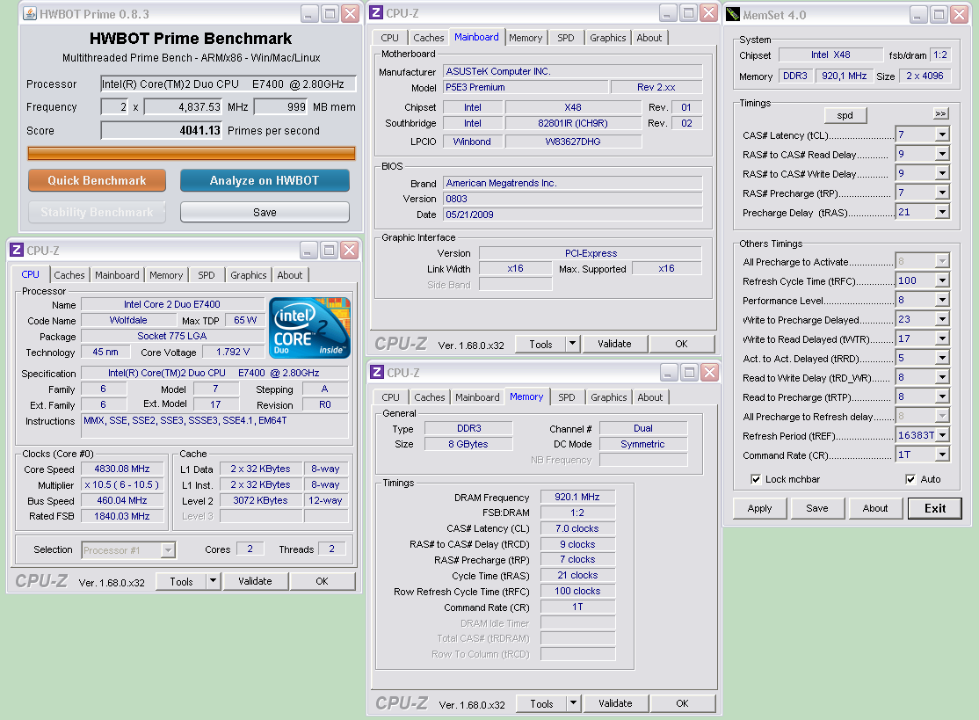
Task: Click CPU-Z CPU window title icon
Action: (17, 250)
